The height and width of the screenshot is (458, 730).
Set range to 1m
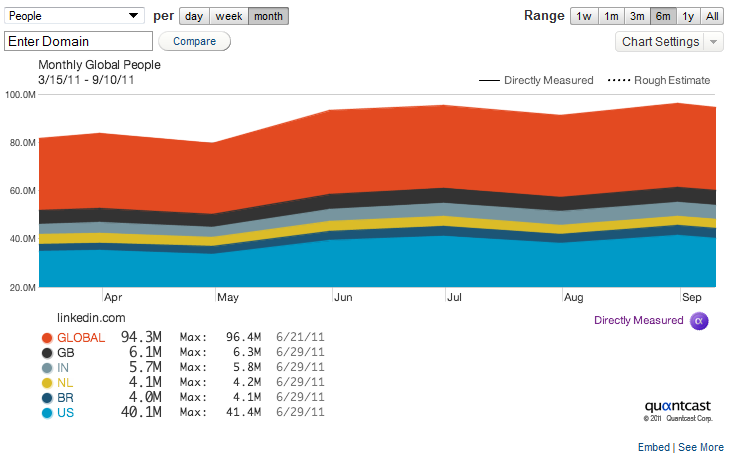611,16
